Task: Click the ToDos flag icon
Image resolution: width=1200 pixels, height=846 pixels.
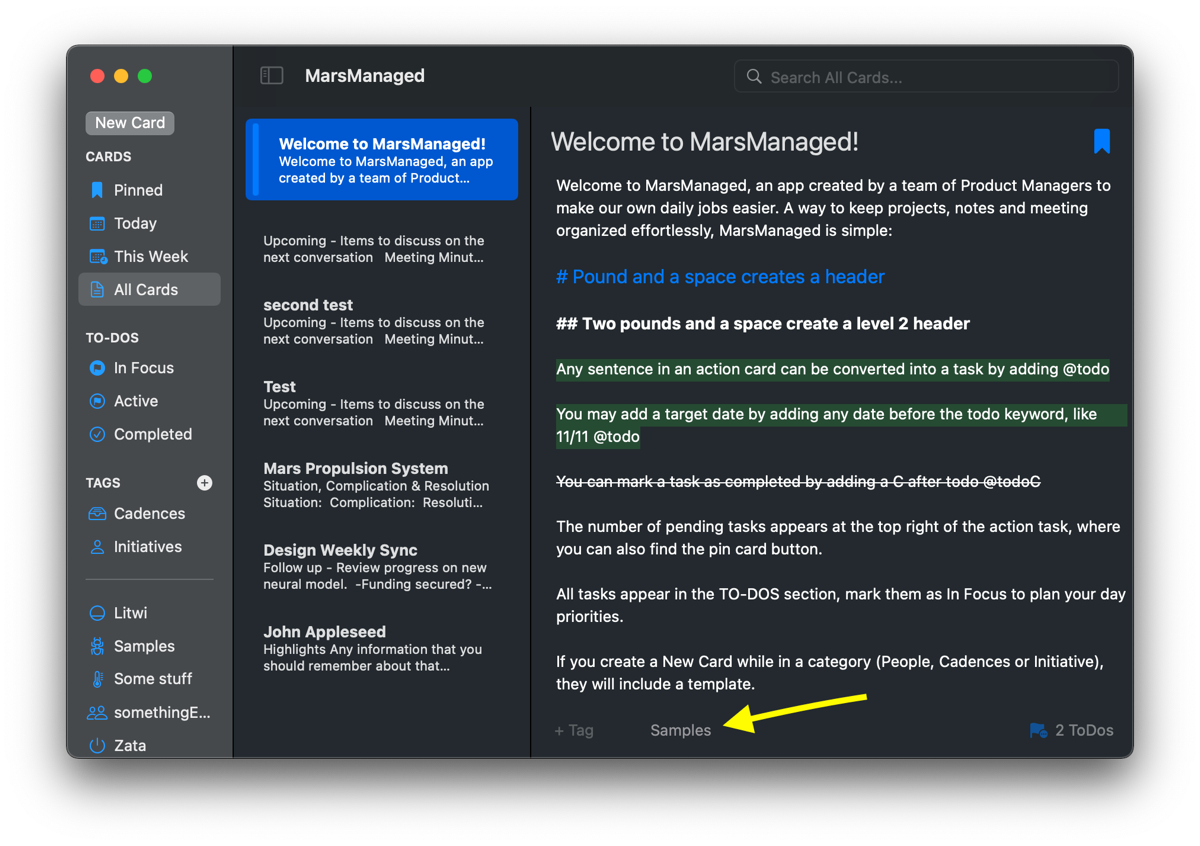Action: 1037,730
